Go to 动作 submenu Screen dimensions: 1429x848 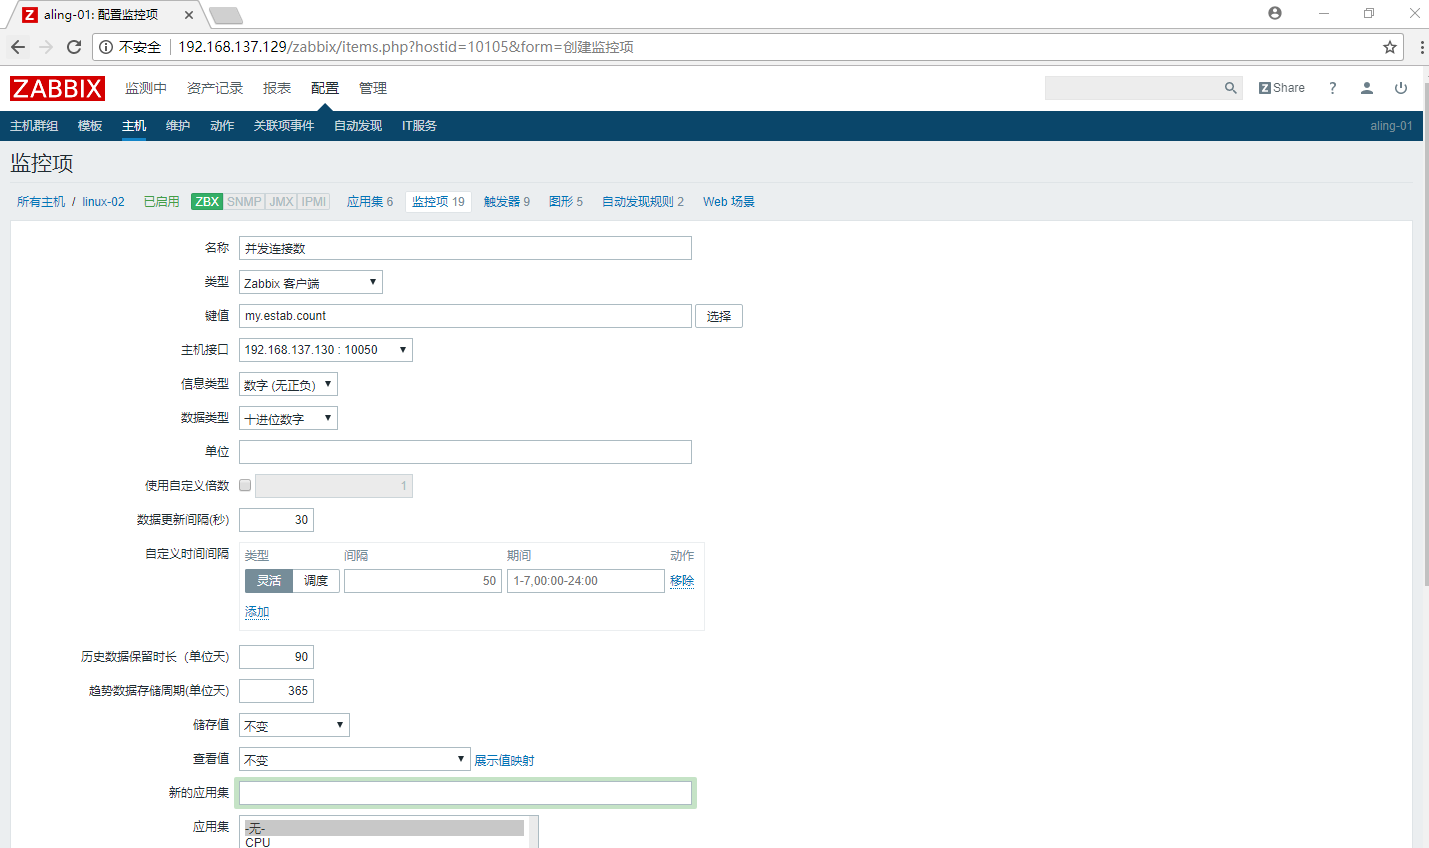(222, 126)
